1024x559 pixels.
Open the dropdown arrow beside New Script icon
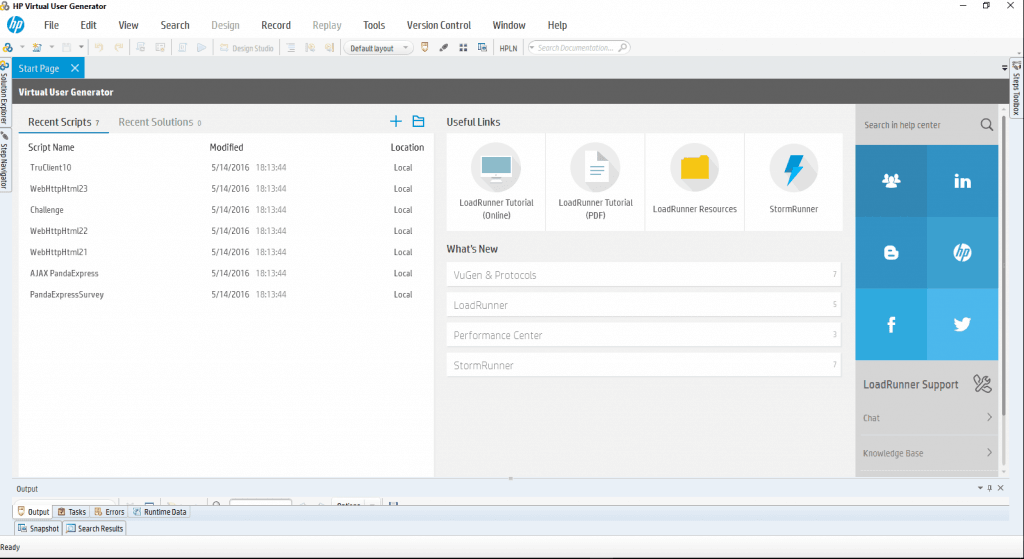[22, 47]
